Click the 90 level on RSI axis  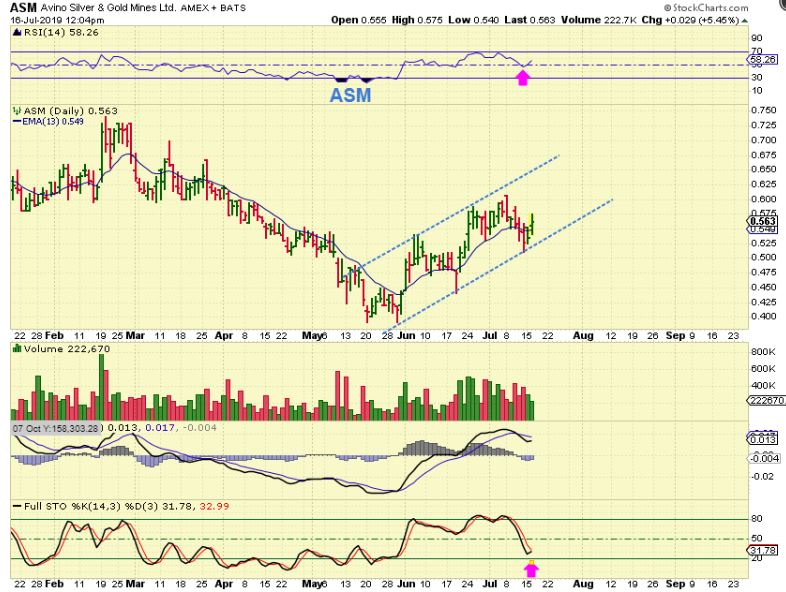tap(756, 38)
